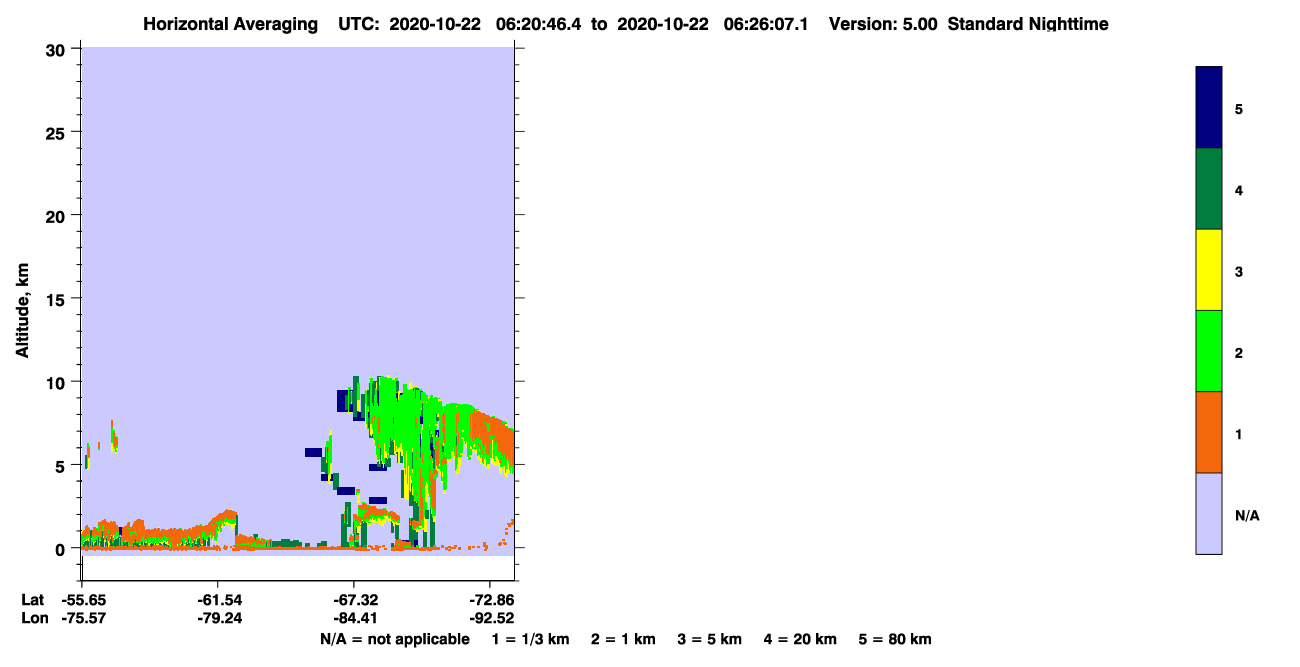Click the '3 = 5 km' legend entry

point(710,639)
